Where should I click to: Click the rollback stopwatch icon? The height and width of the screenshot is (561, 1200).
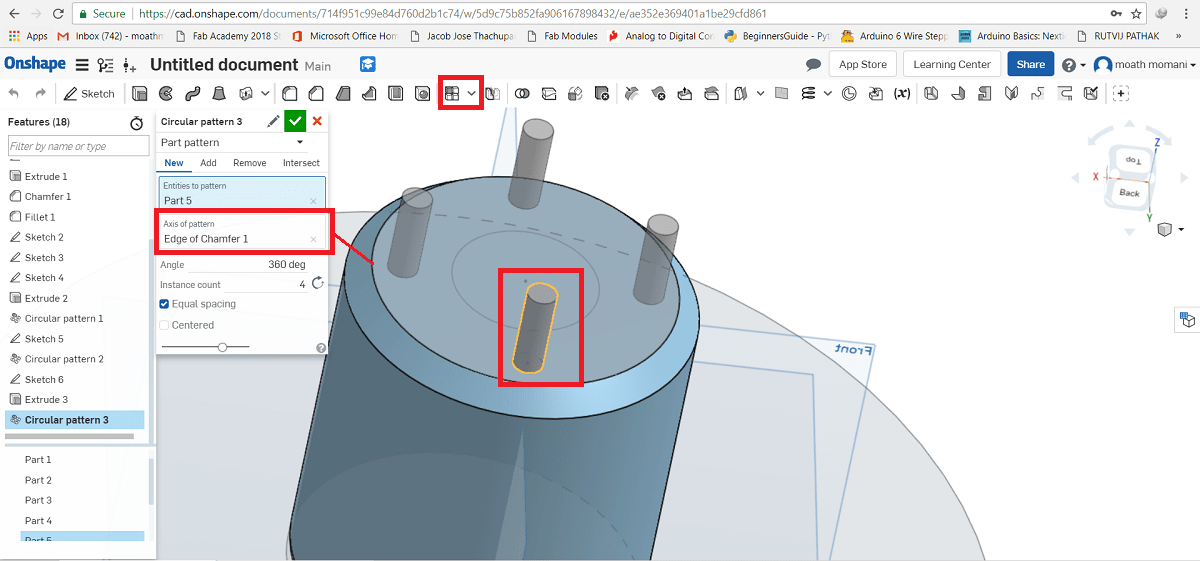[137, 122]
